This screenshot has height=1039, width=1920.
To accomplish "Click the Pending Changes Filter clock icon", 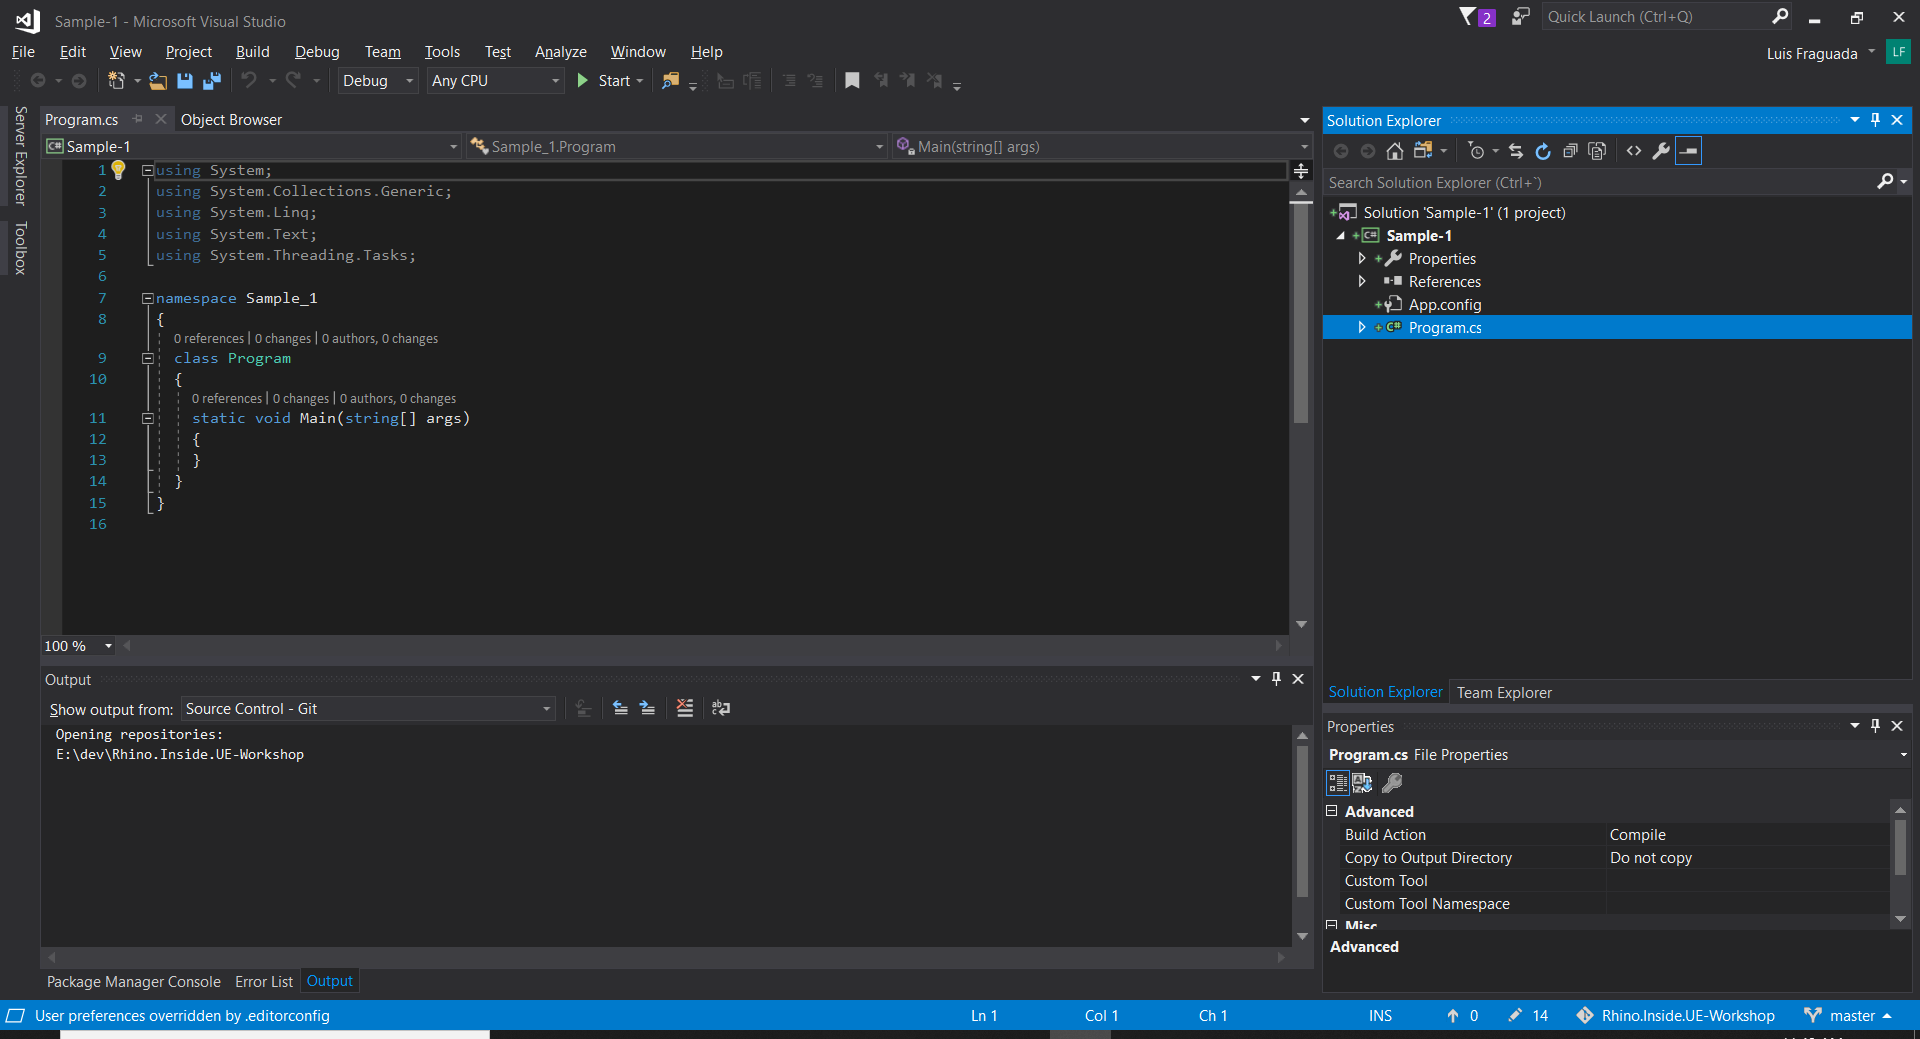I will click(x=1476, y=151).
